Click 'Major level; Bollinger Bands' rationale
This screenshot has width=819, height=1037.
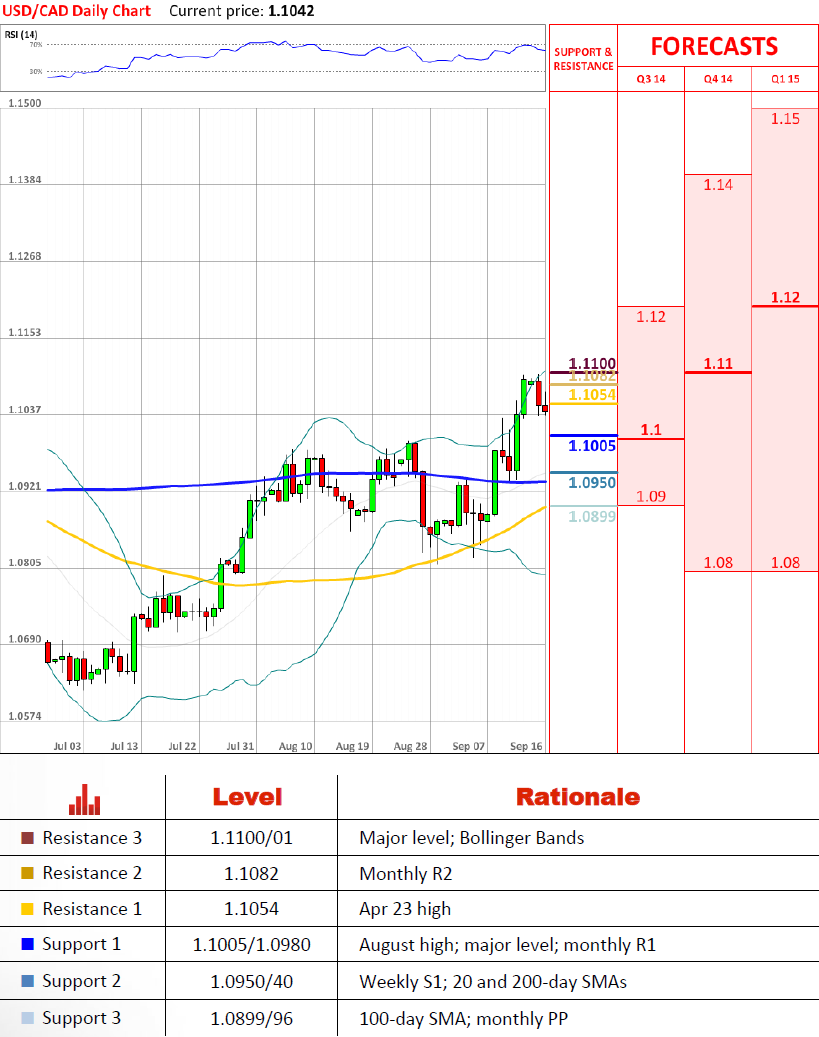pos(472,838)
